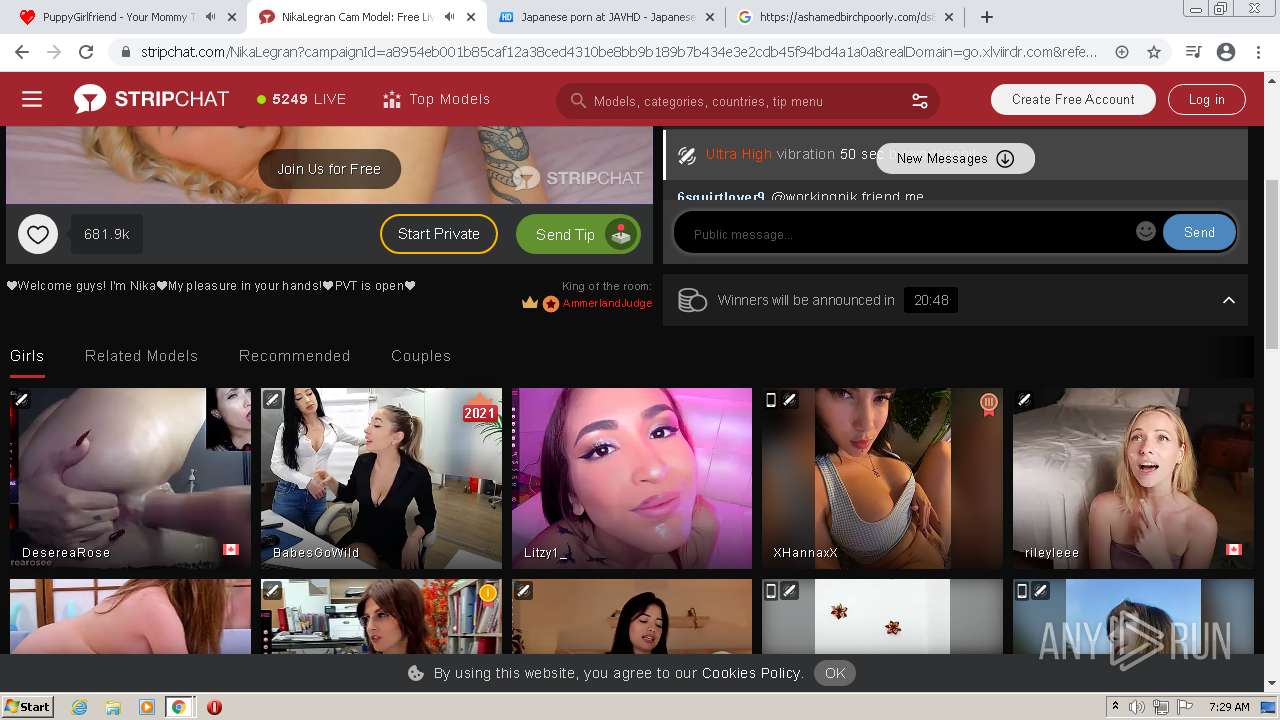The image size is (1280, 720).
Task: Open the Top Models page
Action: tap(436, 99)
